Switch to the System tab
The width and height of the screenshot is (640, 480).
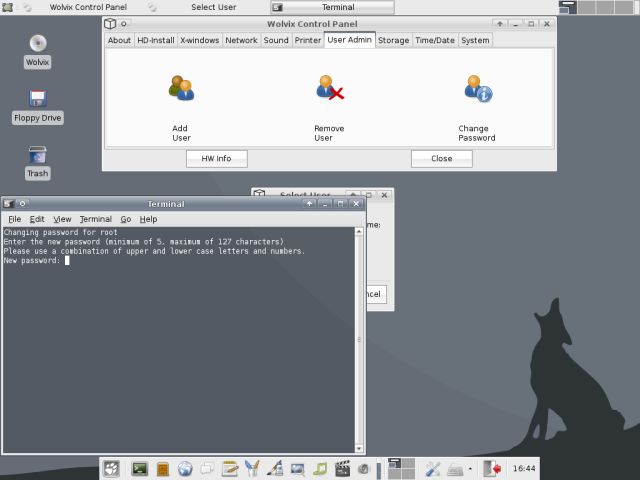pos(475,40)
